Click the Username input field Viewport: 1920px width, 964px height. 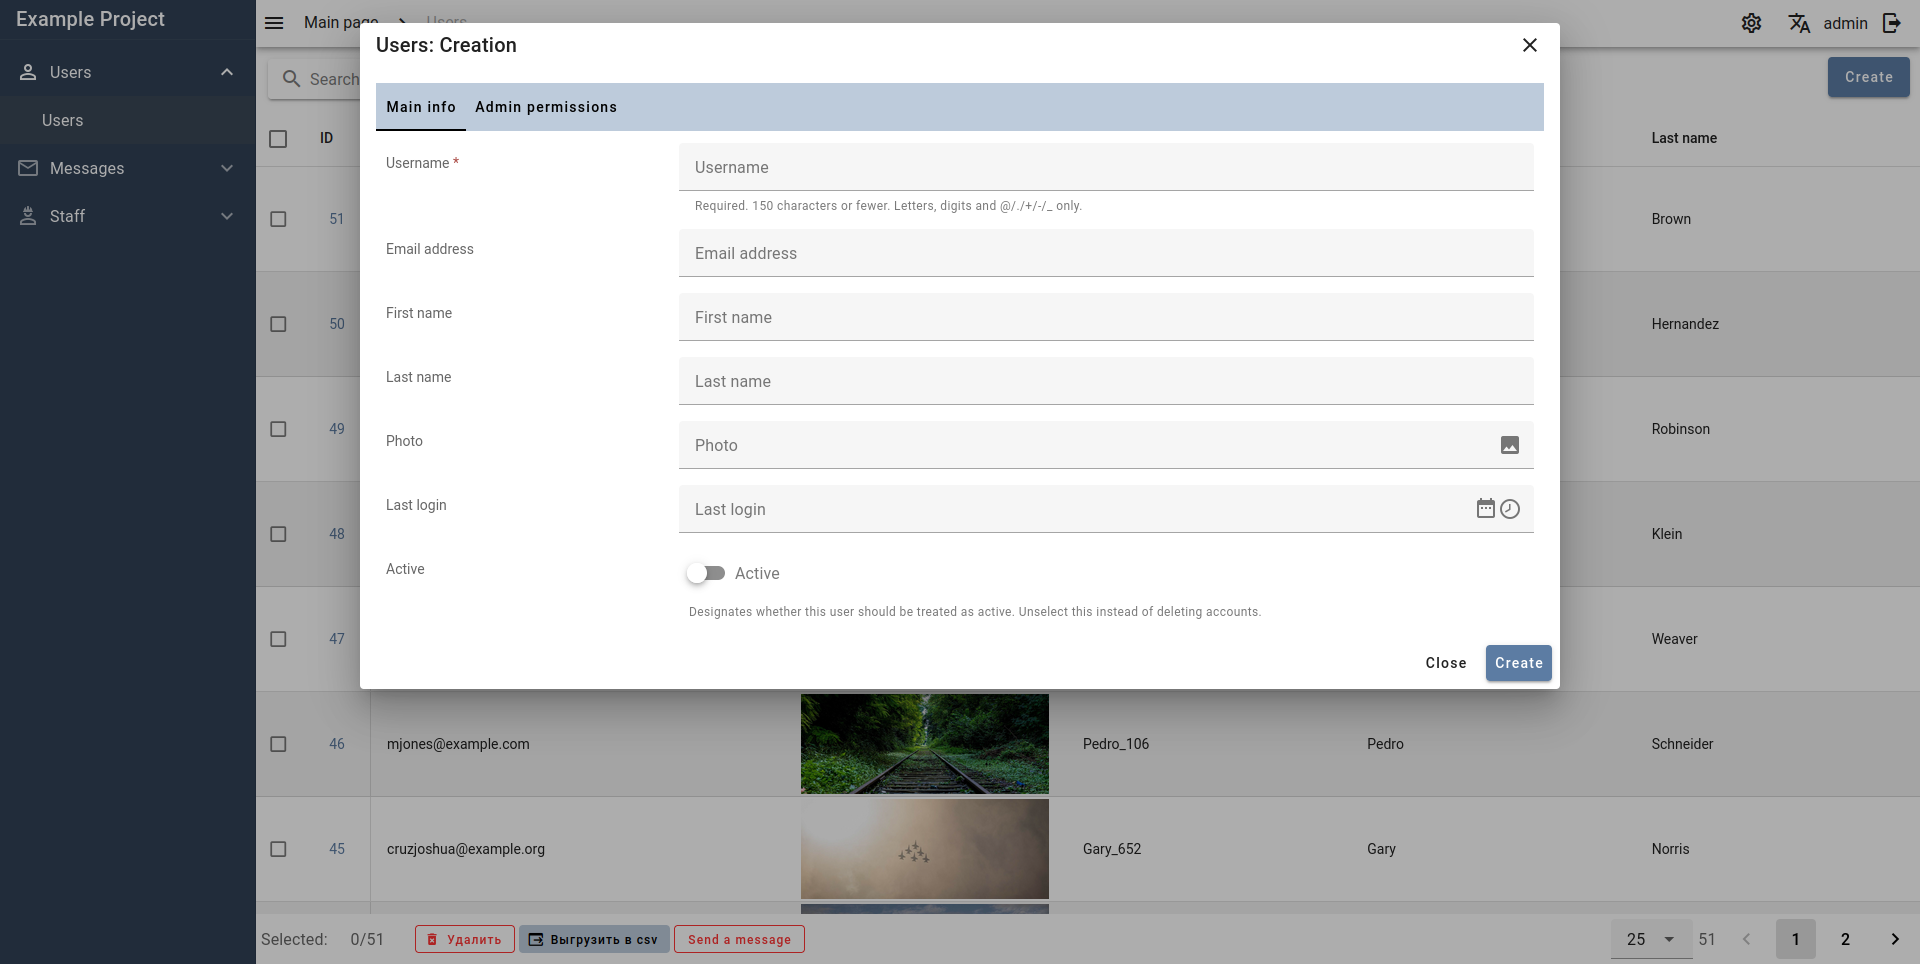tap(1106, 167)
